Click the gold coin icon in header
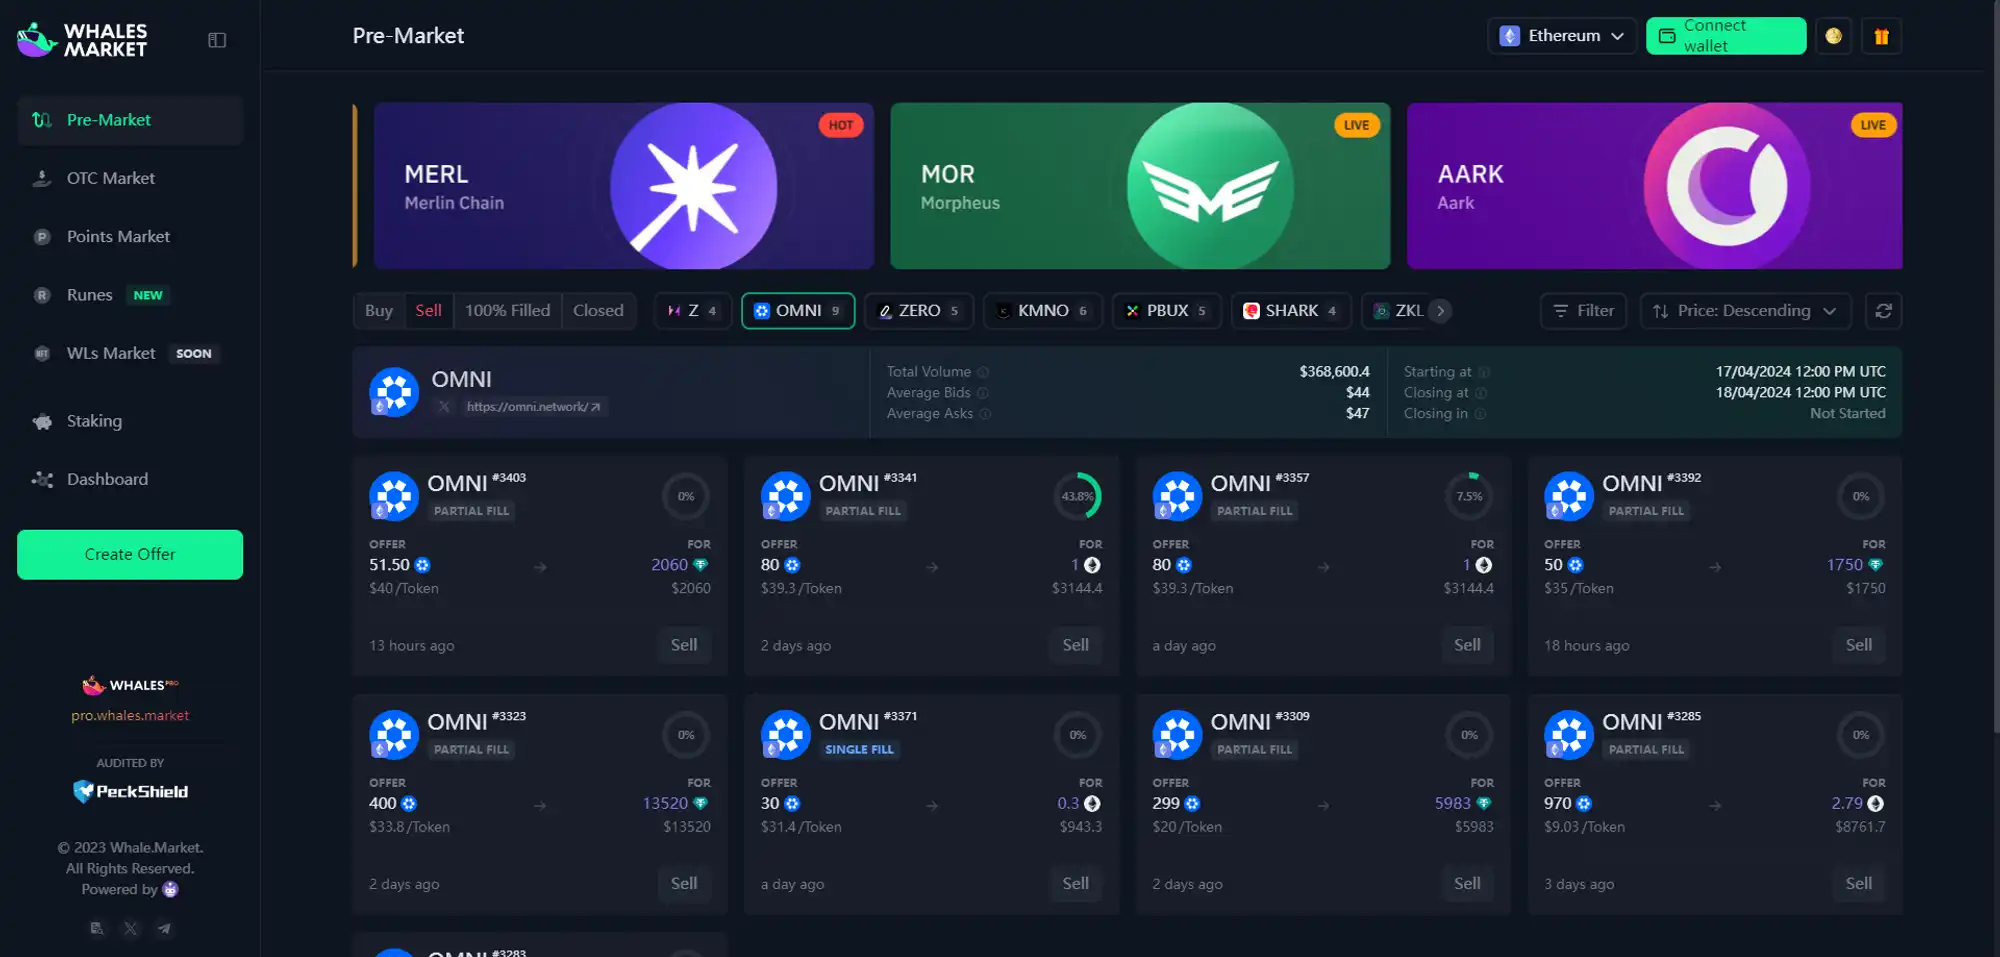 [1833, 36]
